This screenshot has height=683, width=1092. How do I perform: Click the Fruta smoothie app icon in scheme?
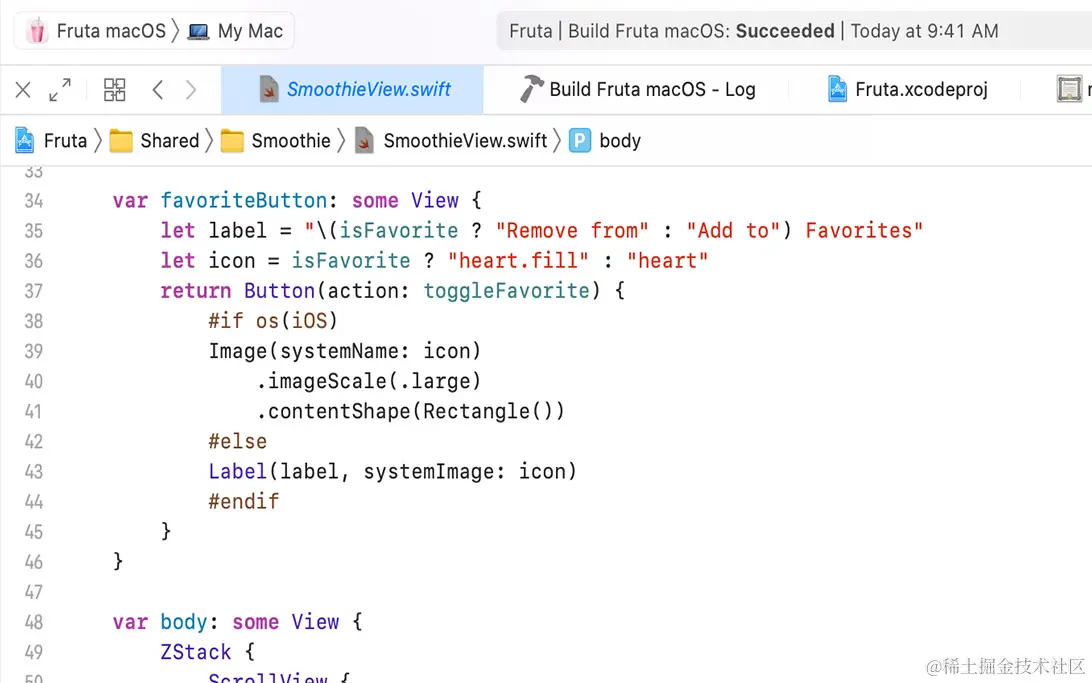(37, 31)
